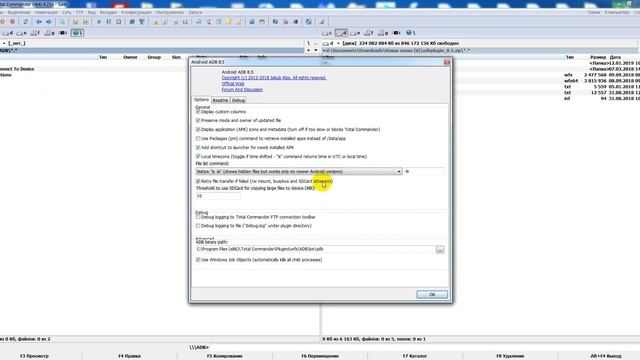Viewport: 640px width, 360px height.
Task: Open the Конфигурация menu
Action: [x=136, y=13]
